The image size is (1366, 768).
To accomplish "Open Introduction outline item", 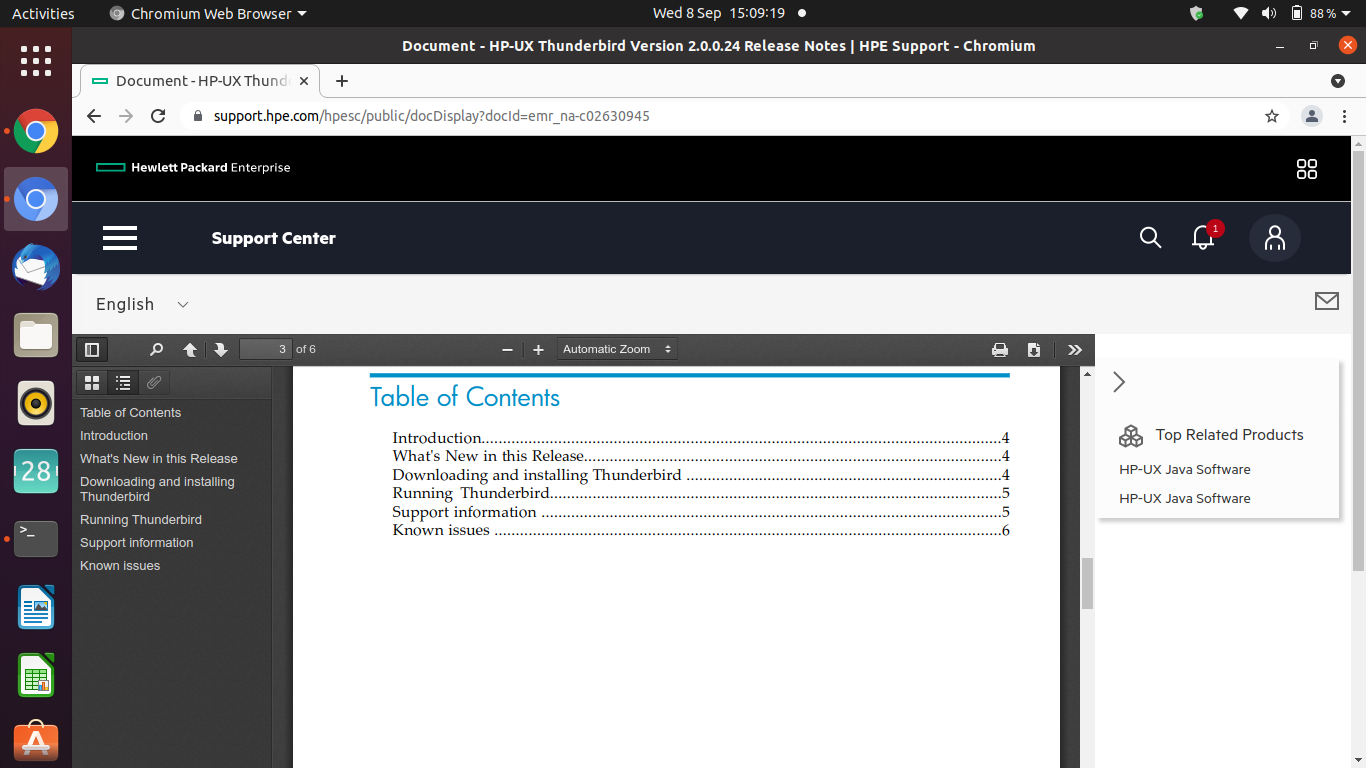I will click(x=114, y=435).
